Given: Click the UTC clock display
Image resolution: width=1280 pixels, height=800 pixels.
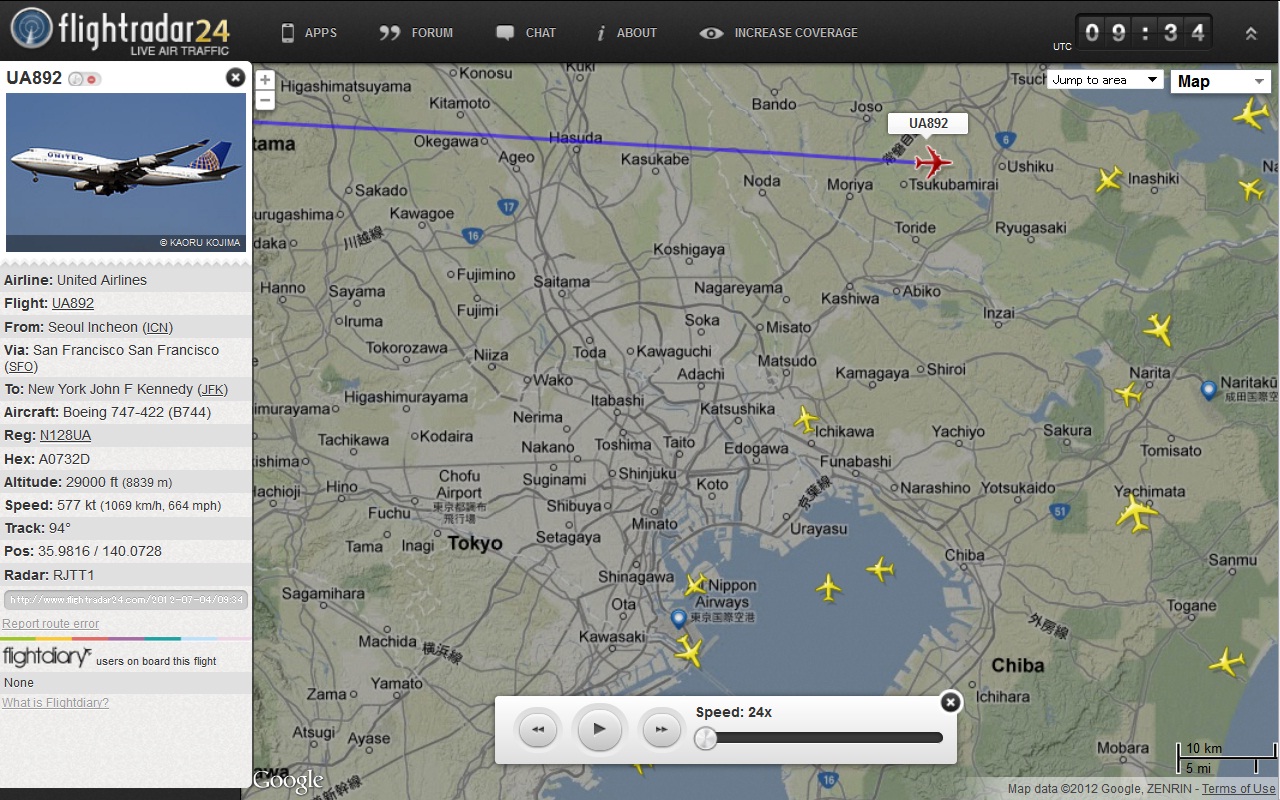Looking at the screenshot, I should 1144,33.
